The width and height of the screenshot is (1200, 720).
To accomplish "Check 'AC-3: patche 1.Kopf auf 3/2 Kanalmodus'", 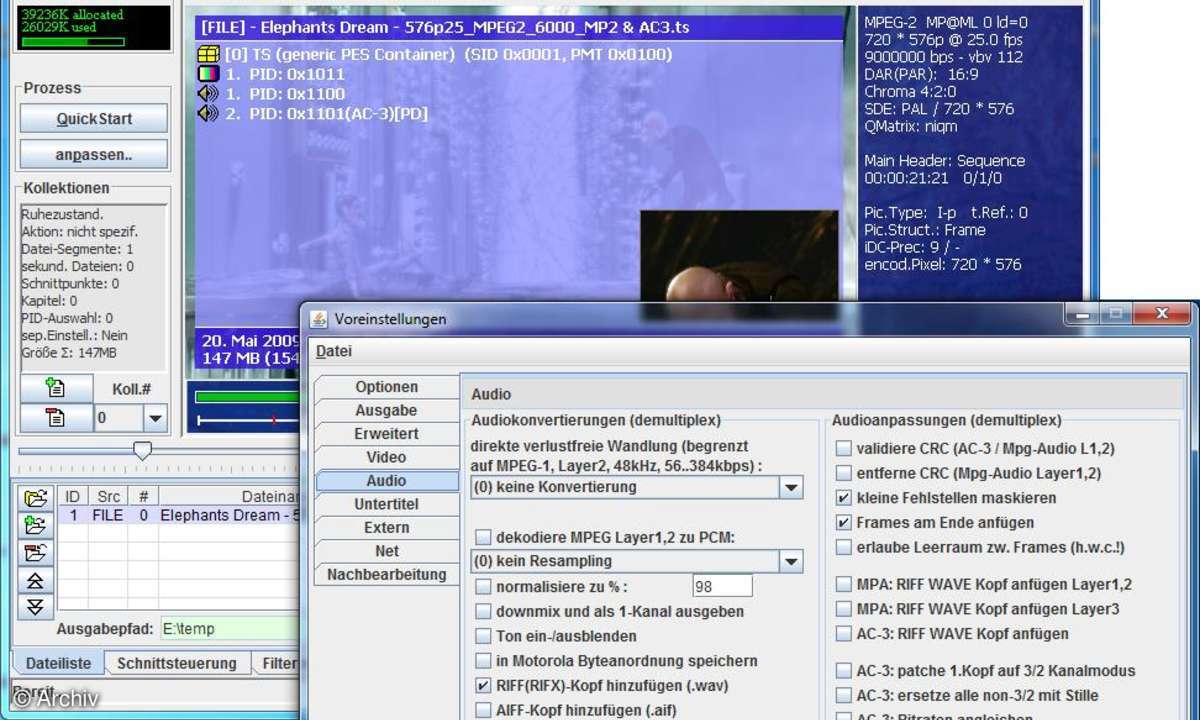I will point(845,671).
